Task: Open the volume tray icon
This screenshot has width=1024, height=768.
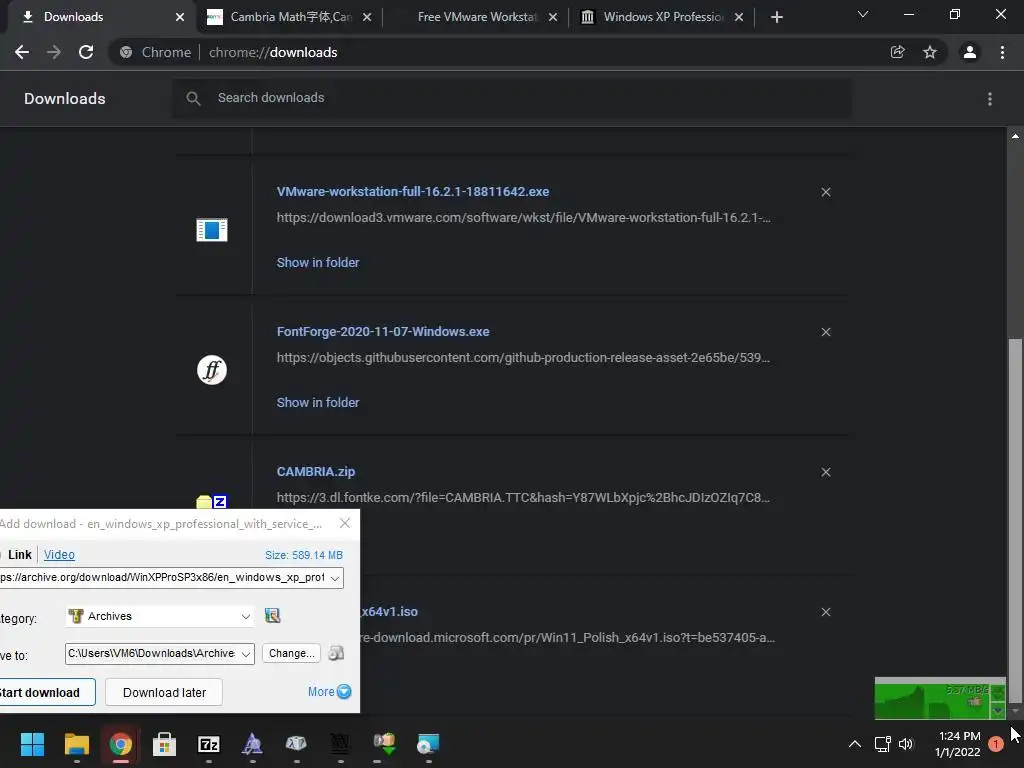Action: [x=906, y=744]
